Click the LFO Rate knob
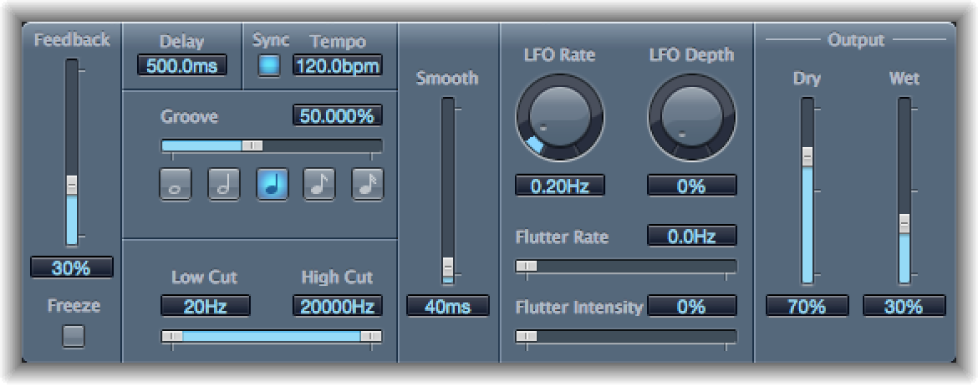Screen dimensions: 978x386 click(x=559, y=117)
